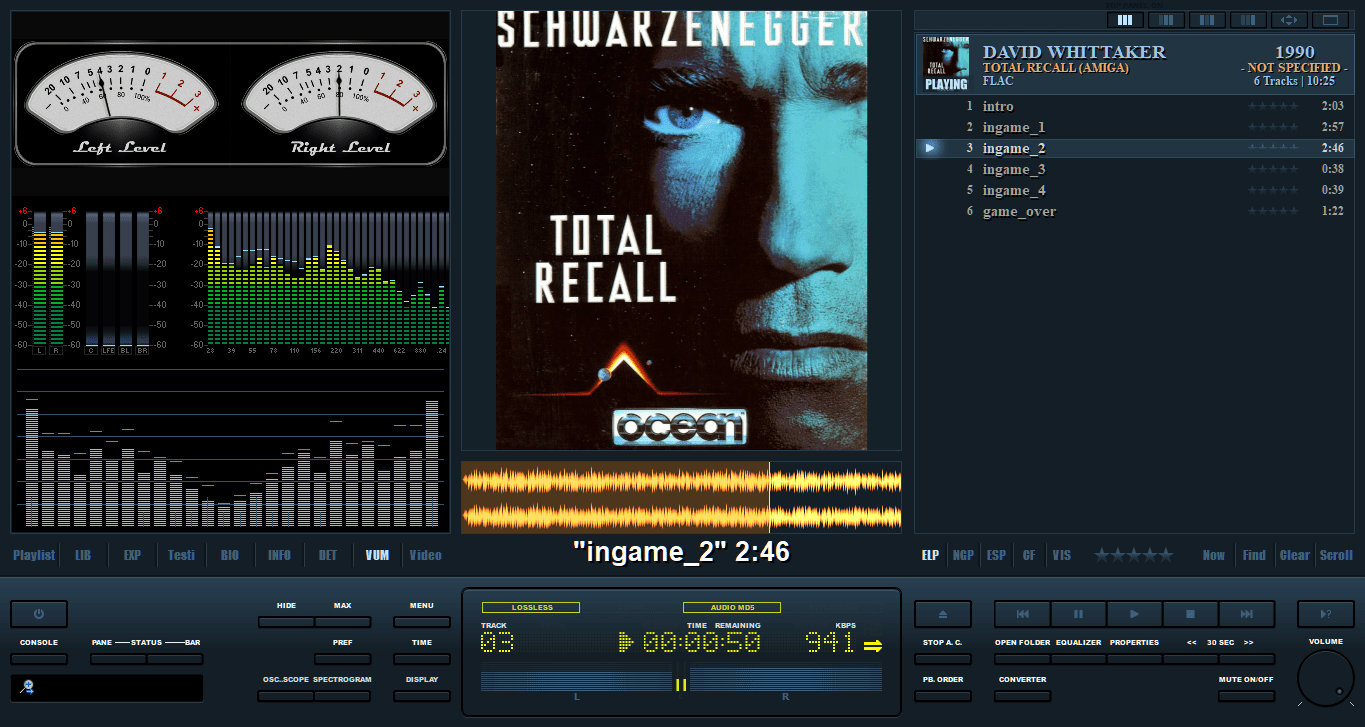Click the Play transport button
The image size is (1365, 727).
tap(1134, 614)
